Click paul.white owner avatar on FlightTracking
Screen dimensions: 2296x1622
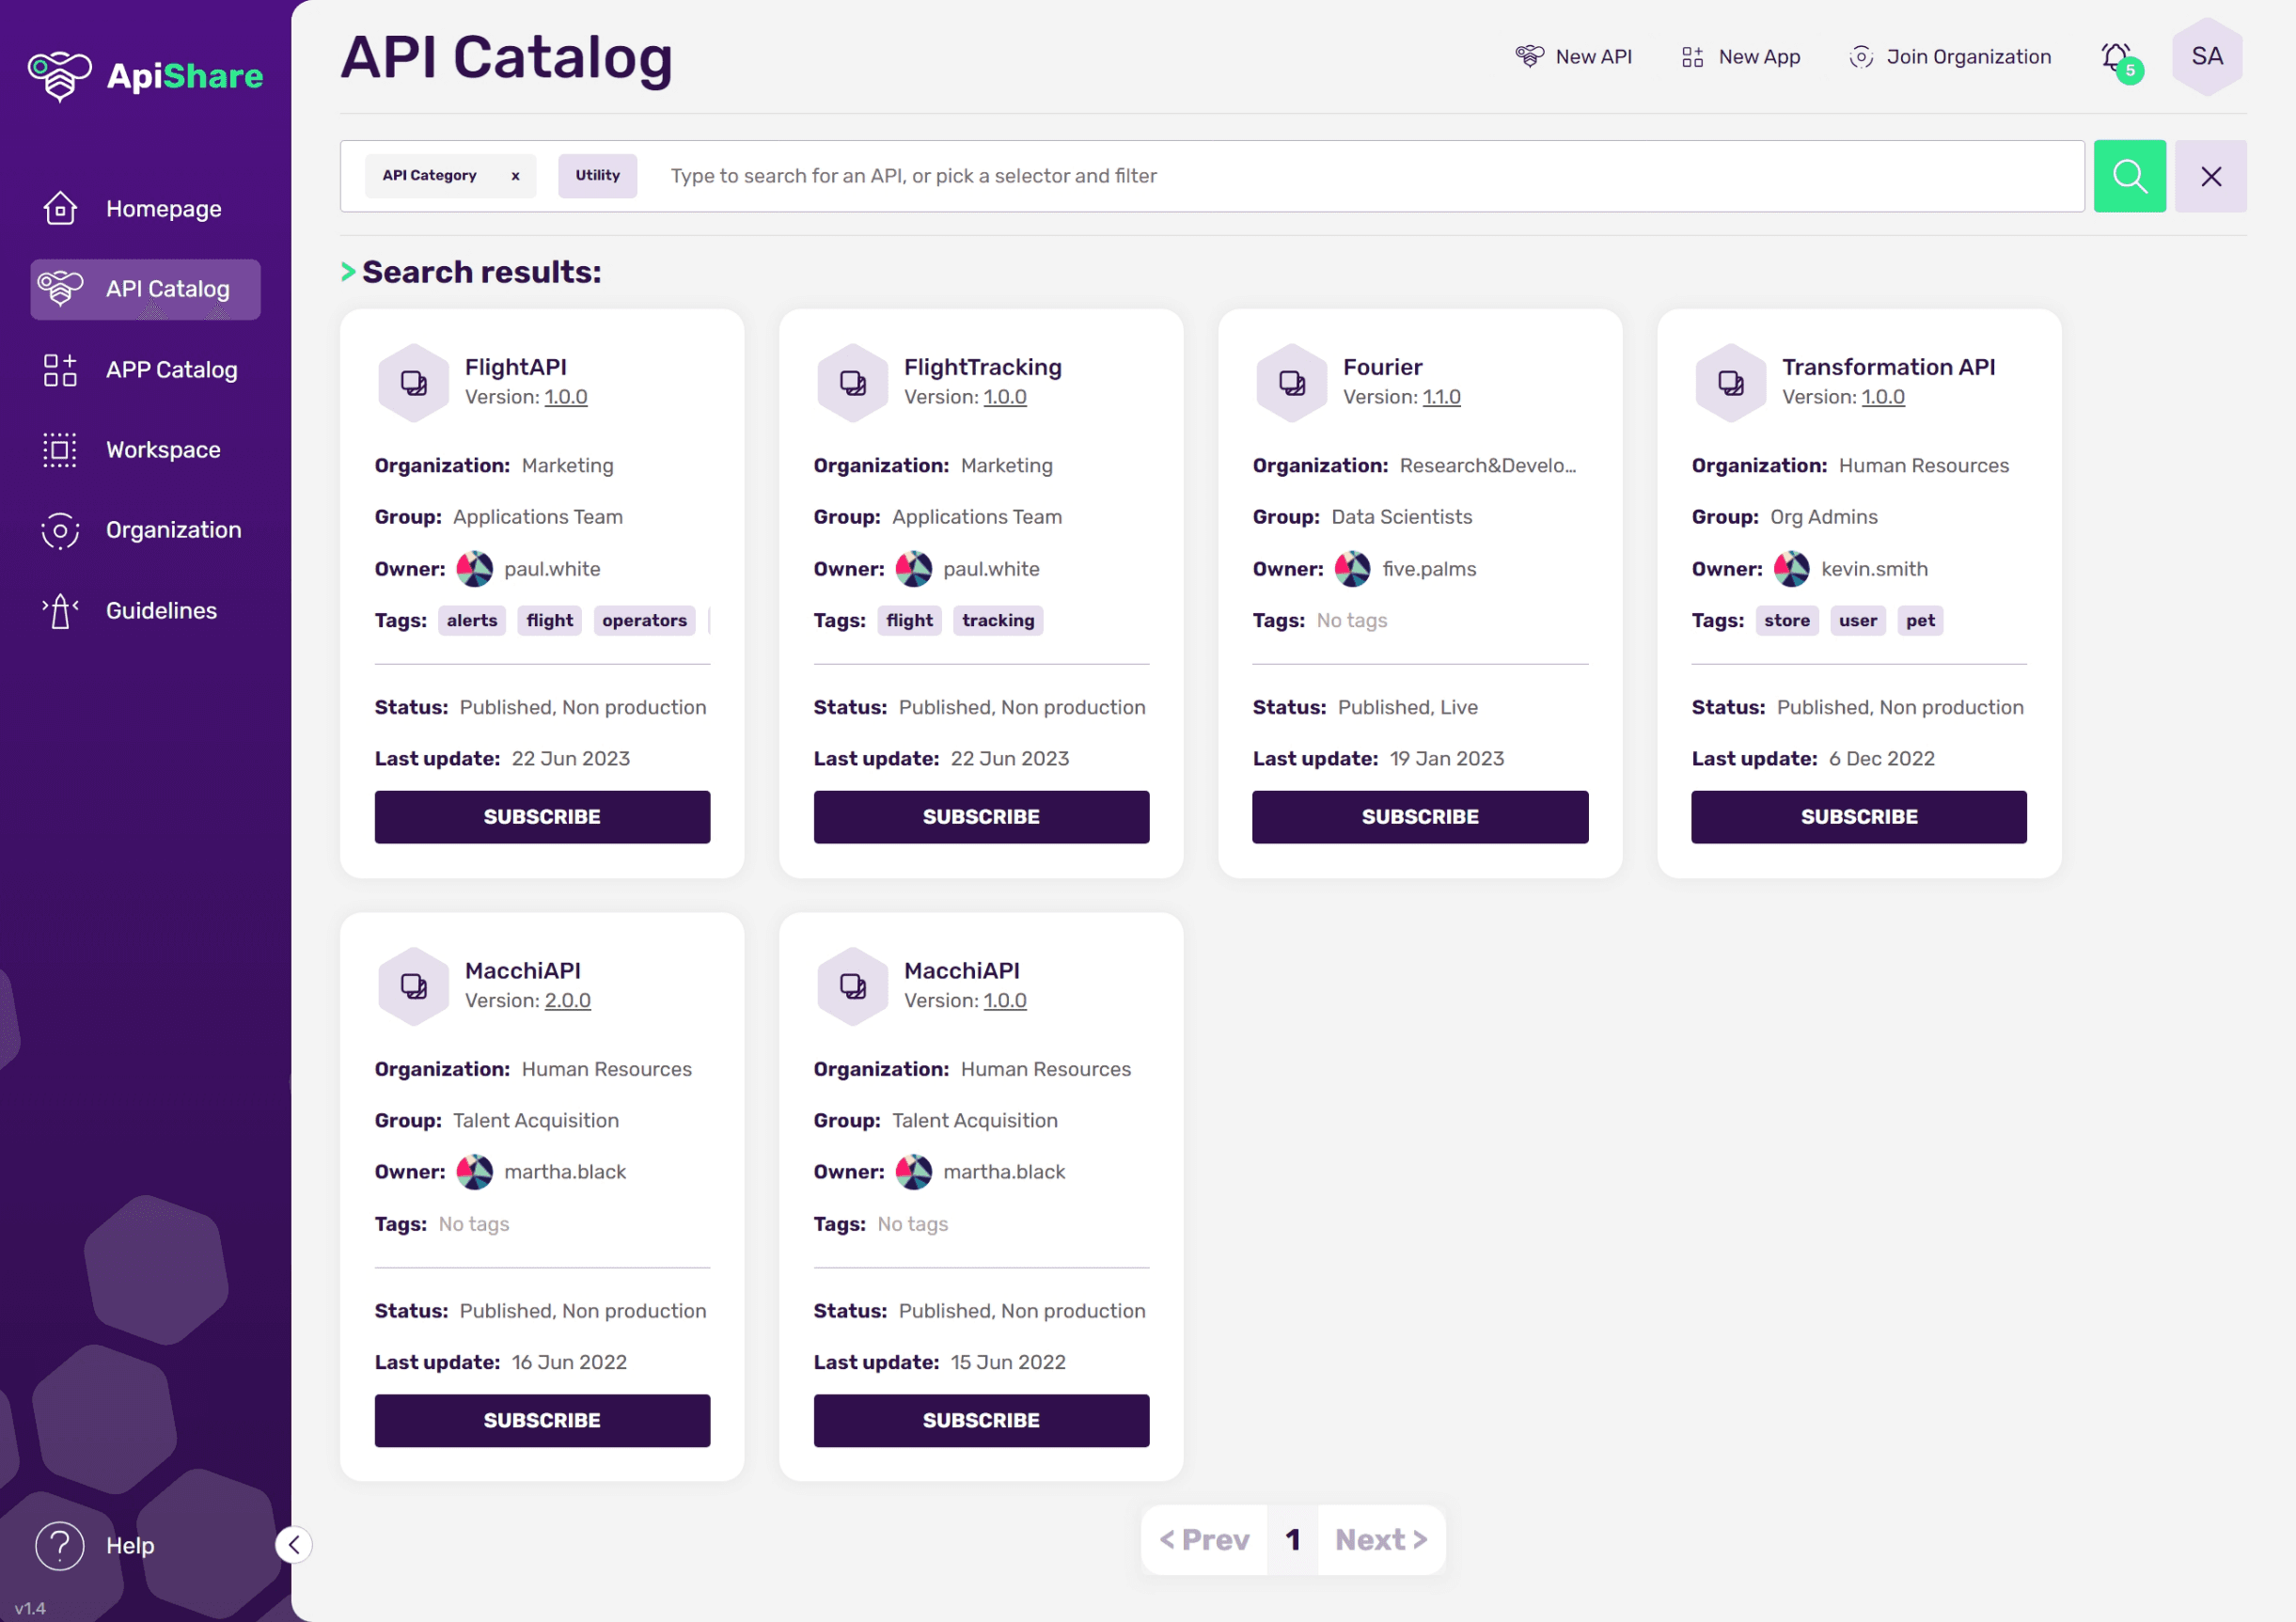click(913, 569)
